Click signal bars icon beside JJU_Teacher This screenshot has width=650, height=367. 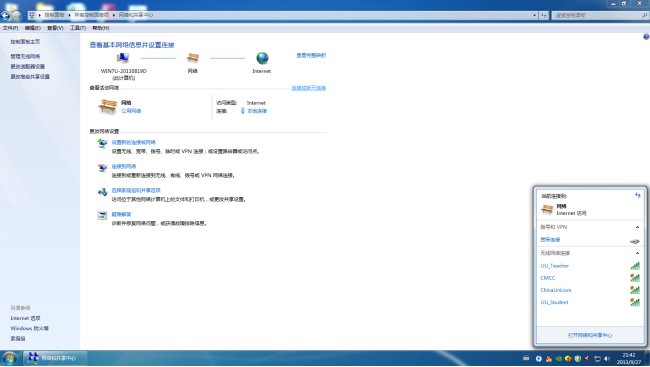[635, 265]
